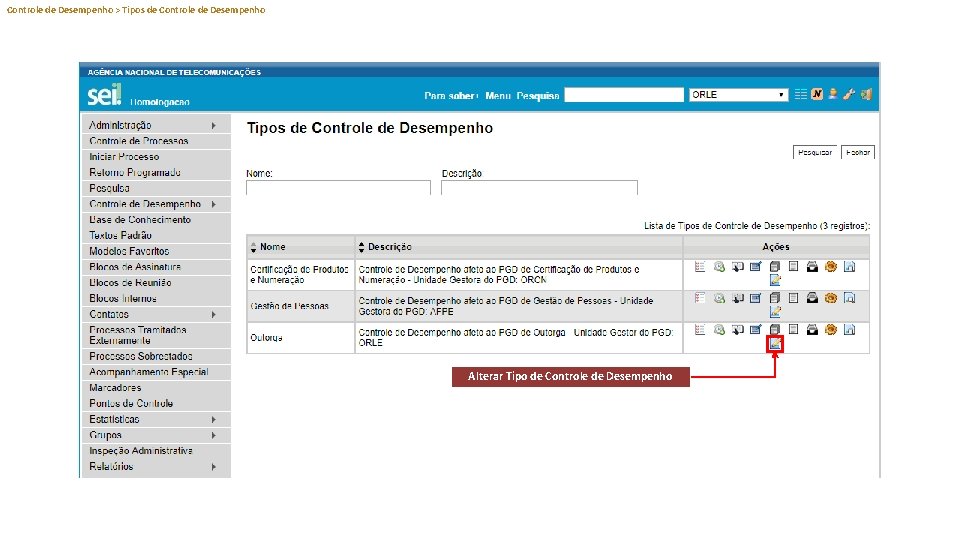Click the orange gear icon in Certificação row
The image size is (960, 540).
tap(831, 266)
